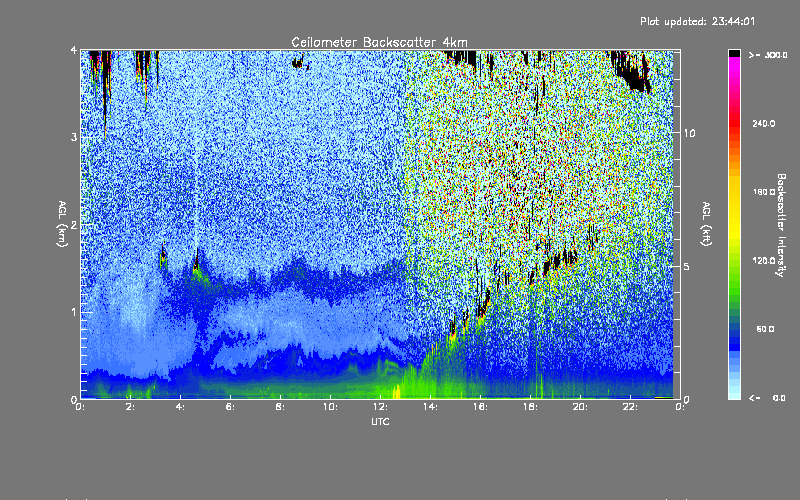Click the '2:' UTC tick label
Image resolution: width=800 pixels, height=500 pixels.
(x=130, y=407)
